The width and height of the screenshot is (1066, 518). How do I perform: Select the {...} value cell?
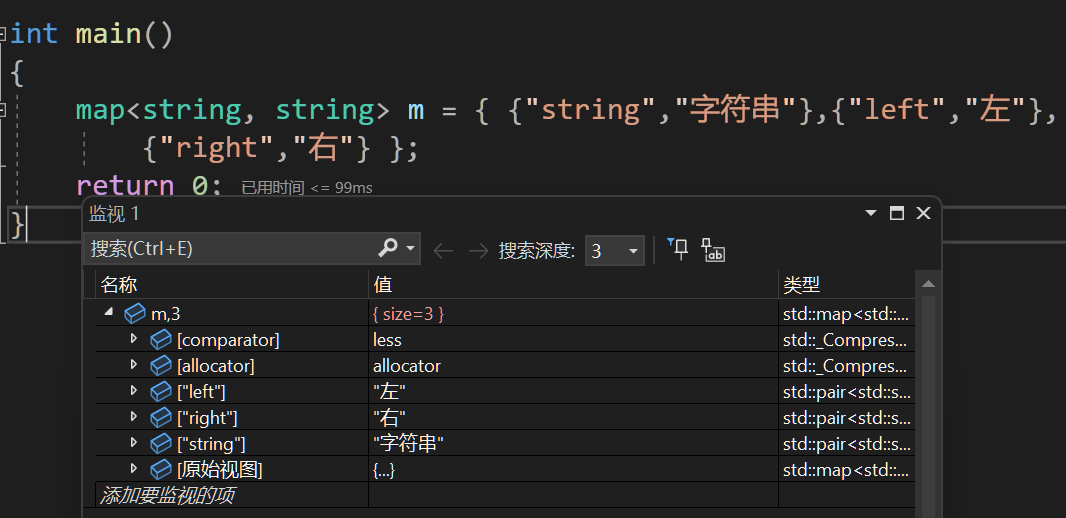383,470
